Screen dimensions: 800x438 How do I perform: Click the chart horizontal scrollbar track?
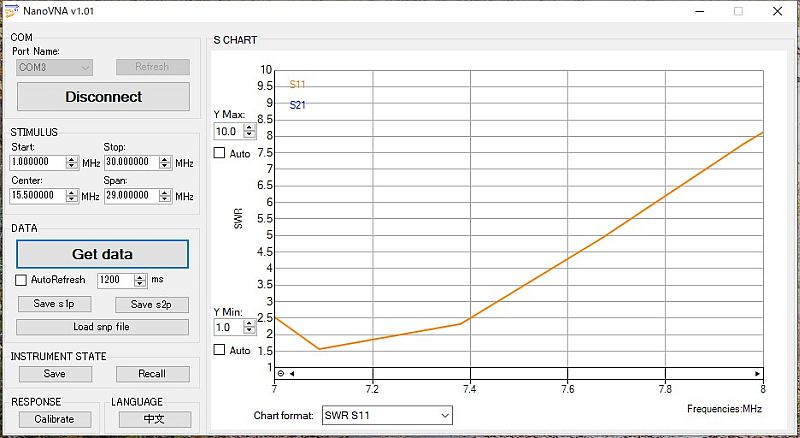pyautogui.click(x=520, y=373)
